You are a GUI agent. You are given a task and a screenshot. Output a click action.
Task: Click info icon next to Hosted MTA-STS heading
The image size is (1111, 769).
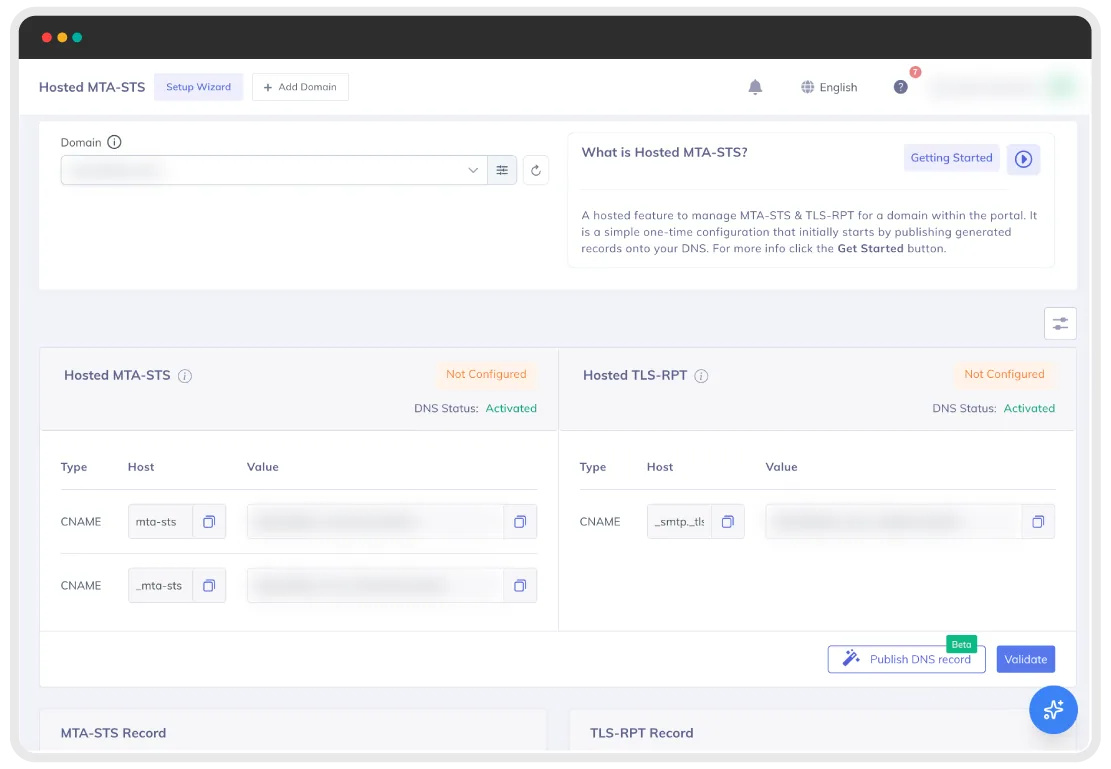(185, 376)
